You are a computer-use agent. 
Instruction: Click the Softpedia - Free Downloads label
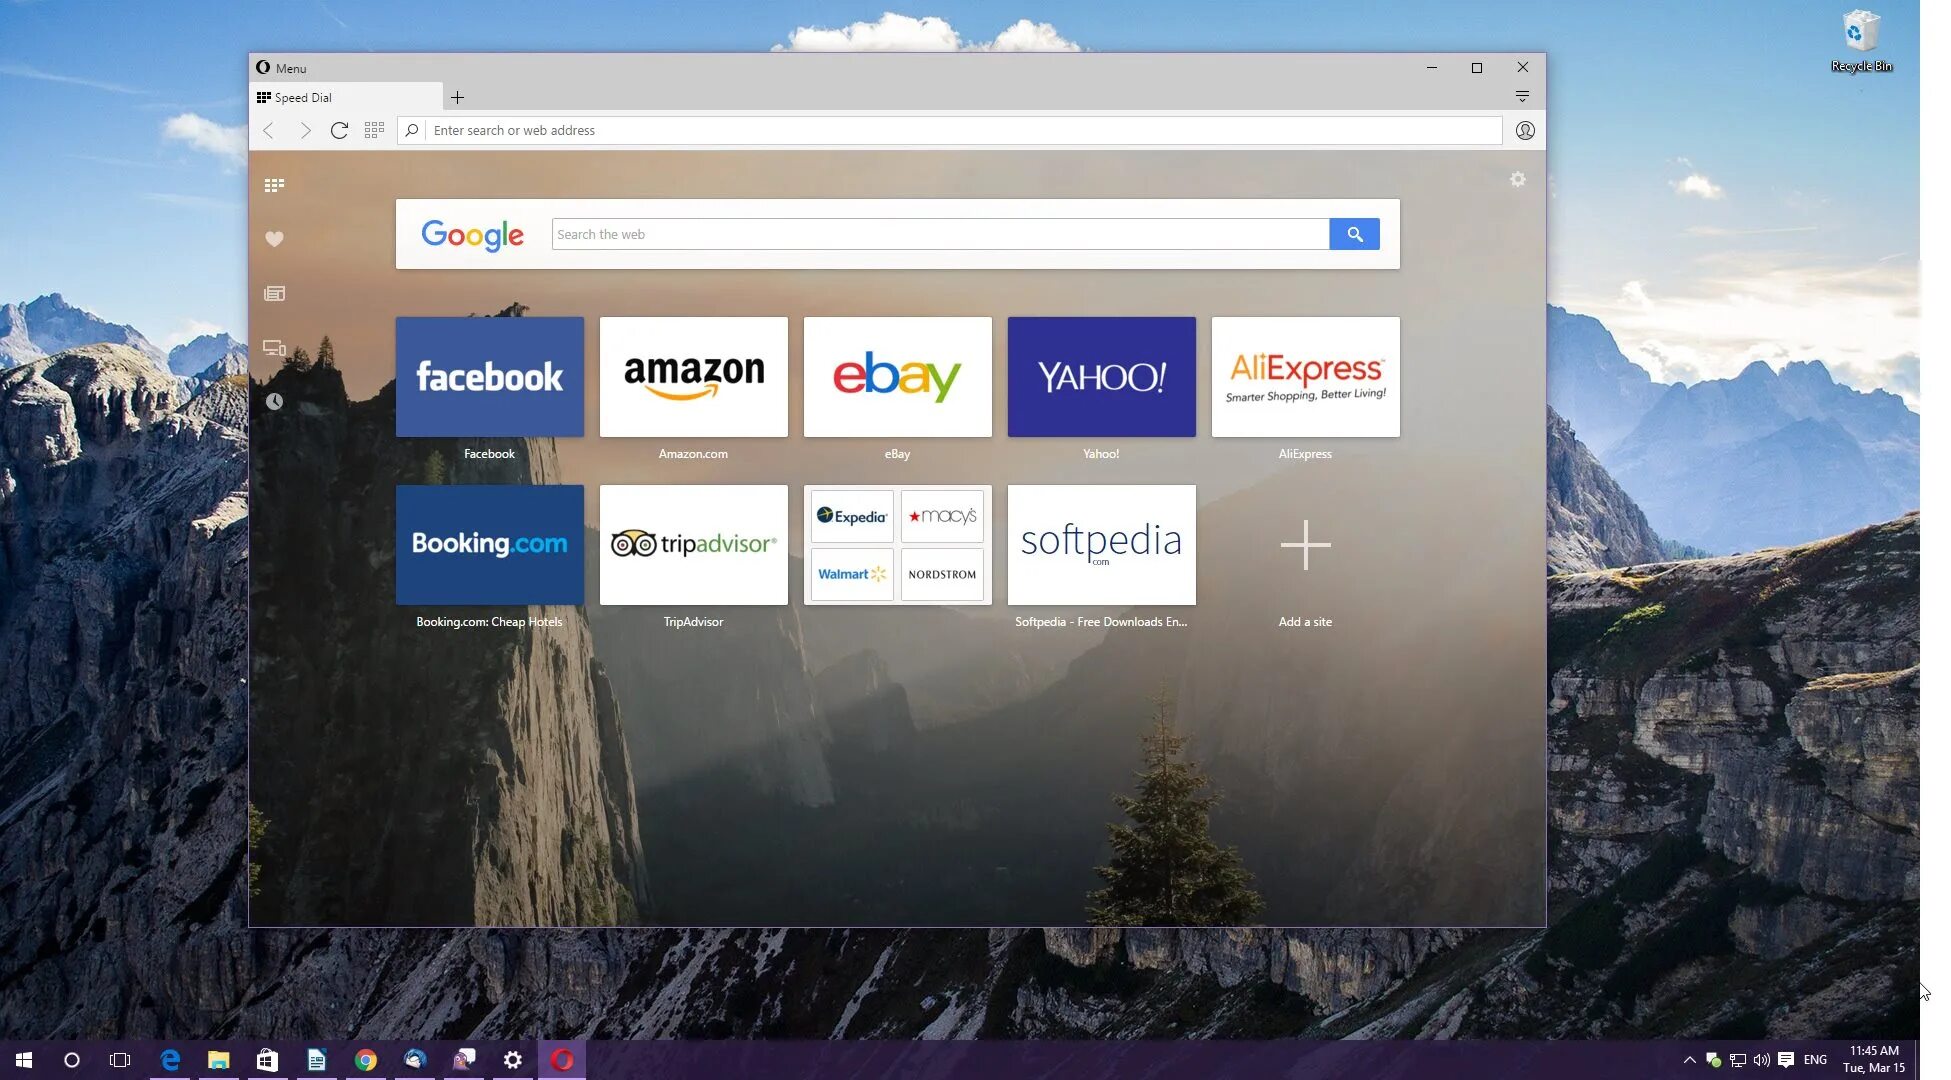[1101, 622]
